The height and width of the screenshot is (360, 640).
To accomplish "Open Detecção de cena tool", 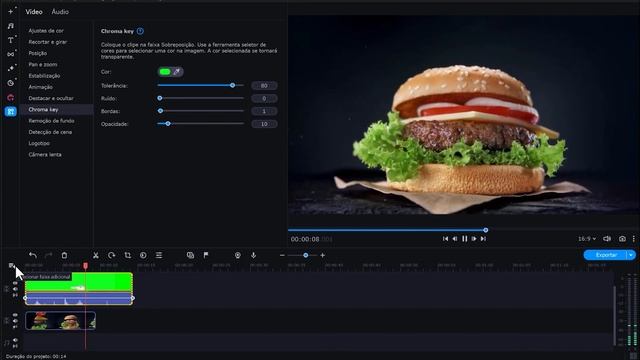I will tap(50, 132).
